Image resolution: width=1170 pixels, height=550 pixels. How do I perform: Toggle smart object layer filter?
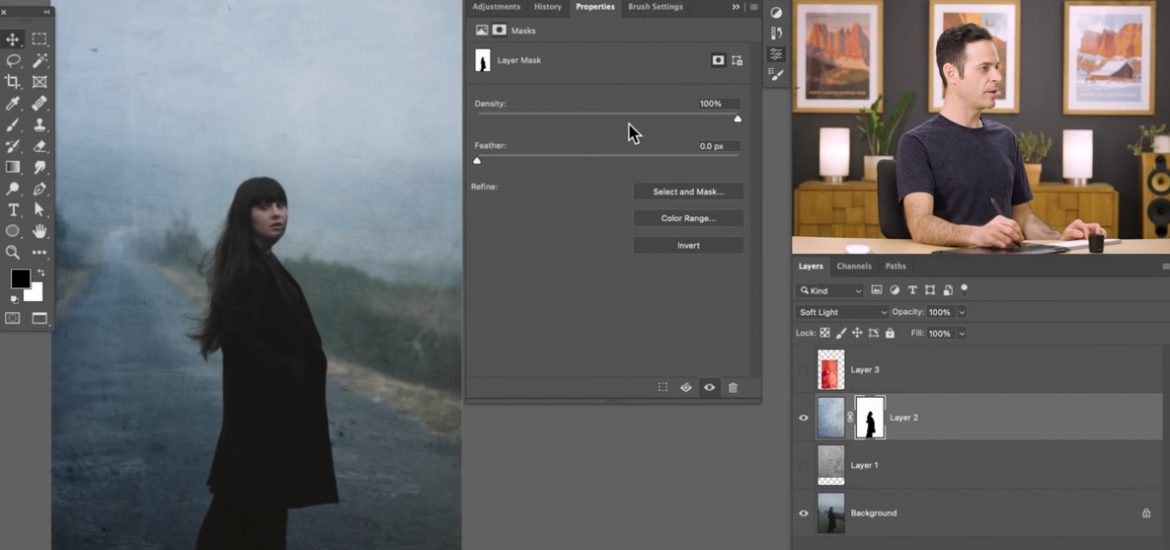tap(948, 290)
